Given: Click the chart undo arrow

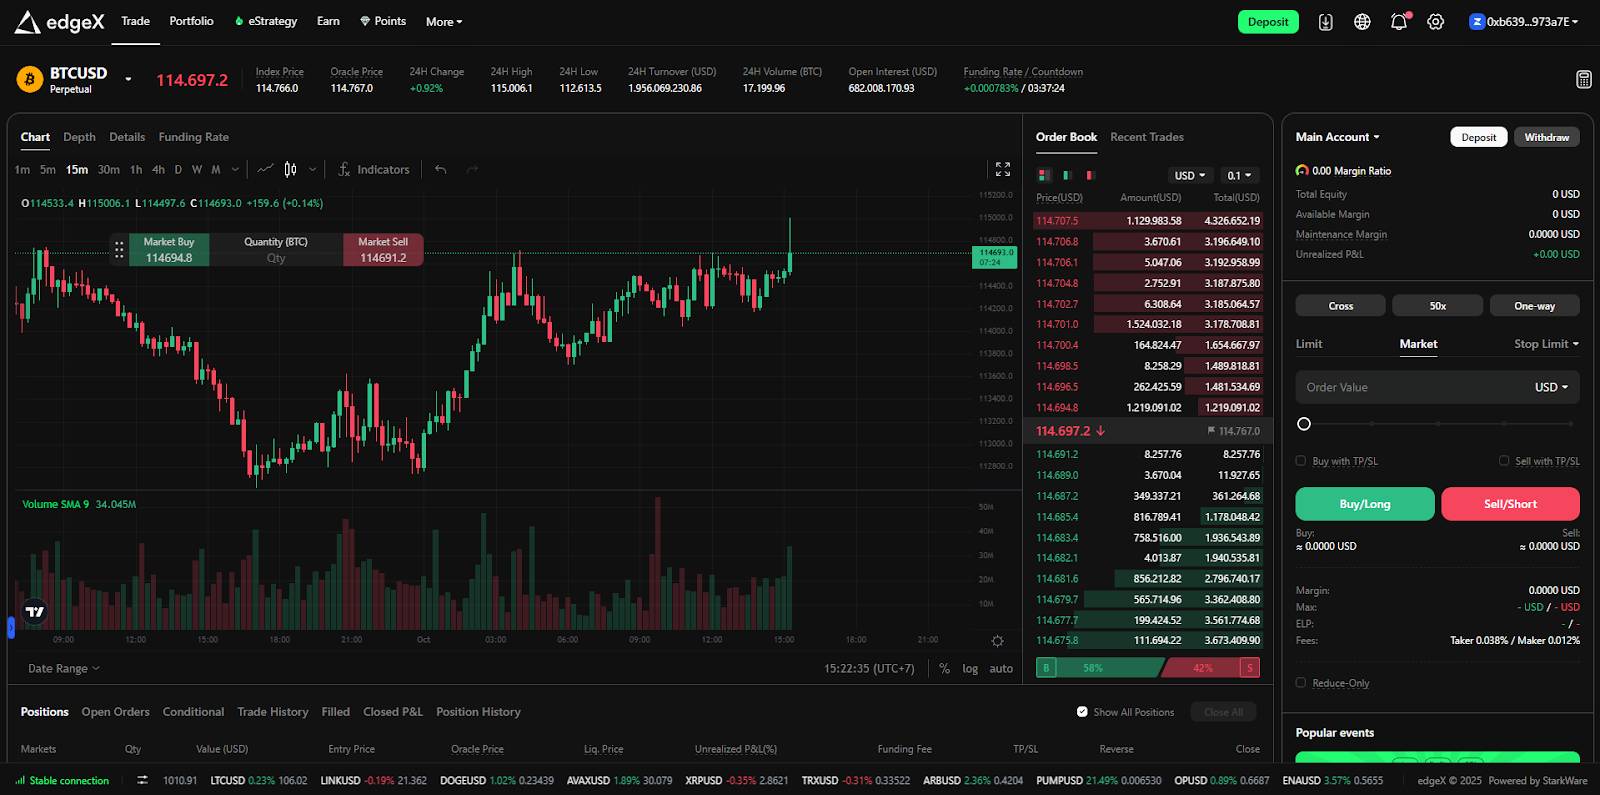Looking at the screenshot, I should click(x=441, y=170).
